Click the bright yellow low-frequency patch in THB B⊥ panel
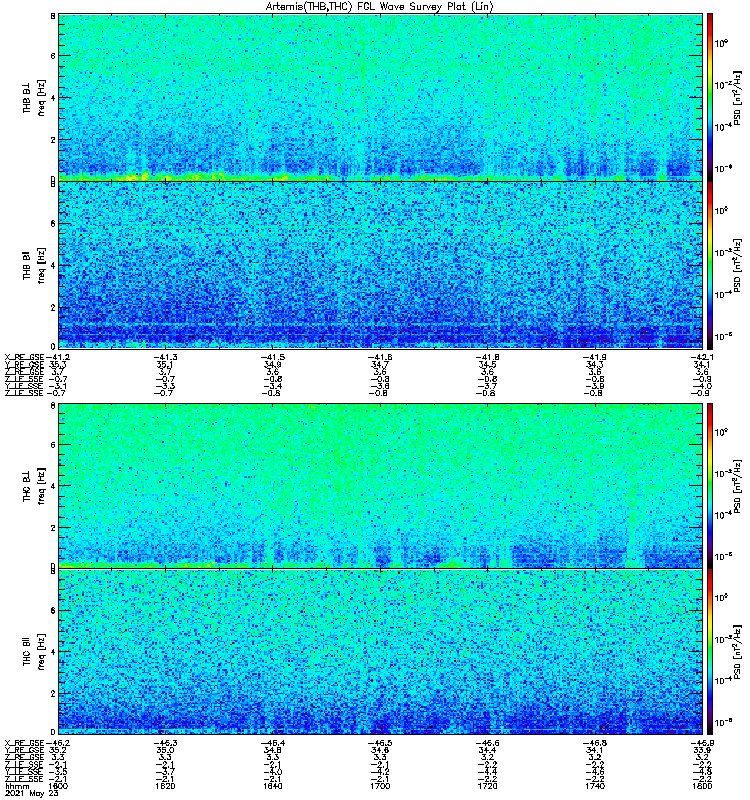Viewport: 750px width, 800px height. pos(134,177)
